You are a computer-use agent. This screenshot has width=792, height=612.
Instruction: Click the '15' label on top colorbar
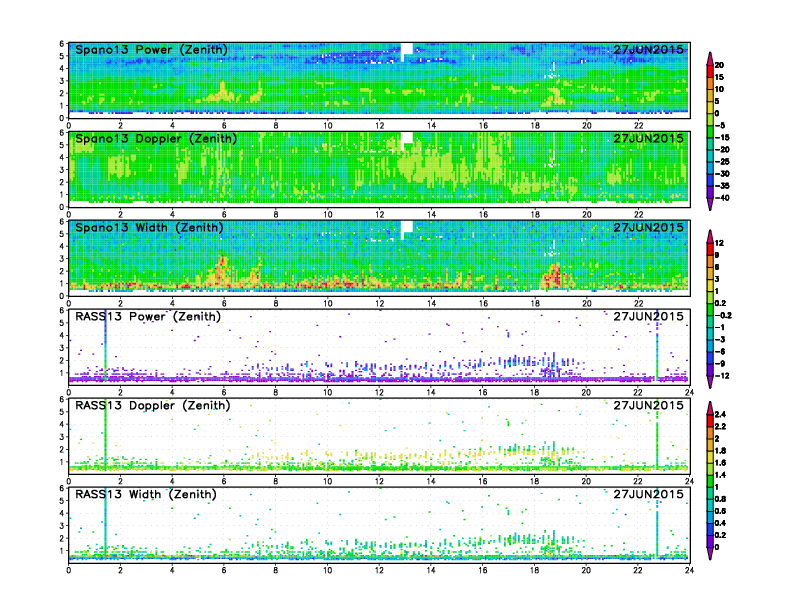point(719,77)
